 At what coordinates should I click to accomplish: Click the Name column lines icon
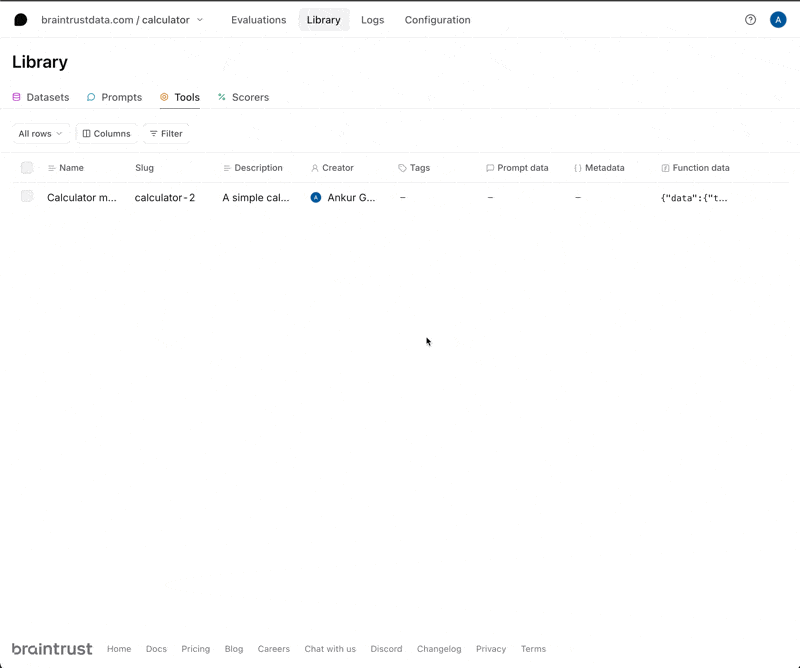[52, 168]
